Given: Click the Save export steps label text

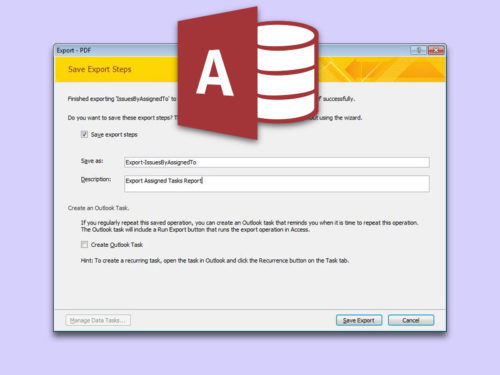Looking at the screenshot, I should click(x=114, y=135).
